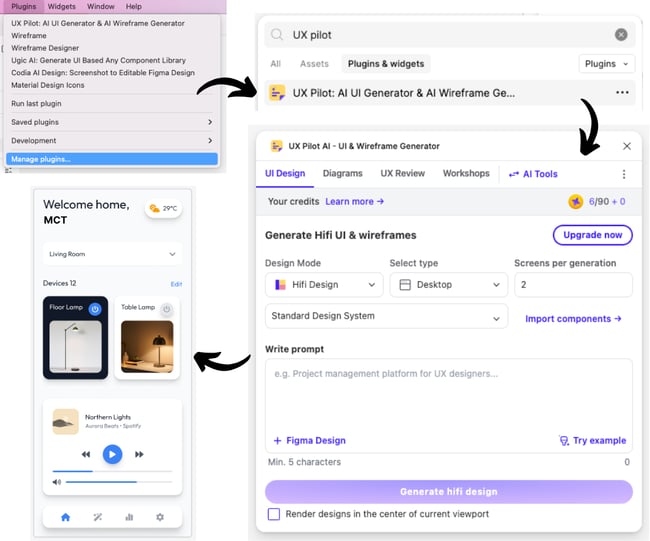Open the Help menu
Viewport: 650px width, 541px height.
pos(133,6)
